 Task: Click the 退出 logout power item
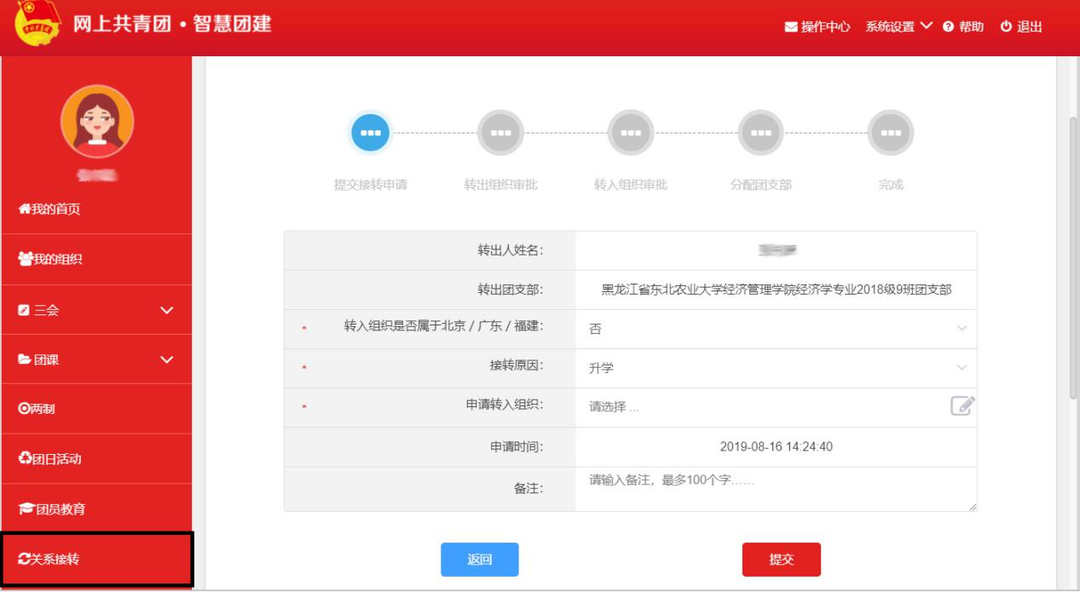[x=1021, y=27]
